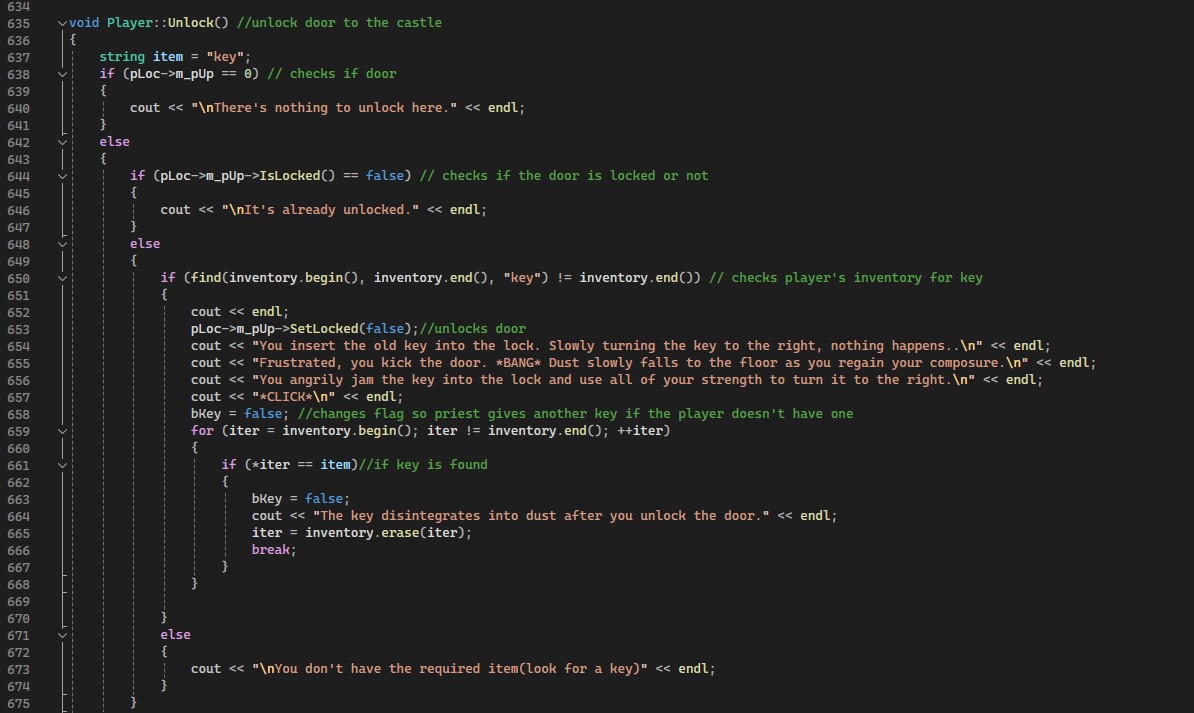Collapse the Player::Unlock function at line 635
This screenshot has height=713, width=1194.
pyautogui.click(x=62, y=22)
